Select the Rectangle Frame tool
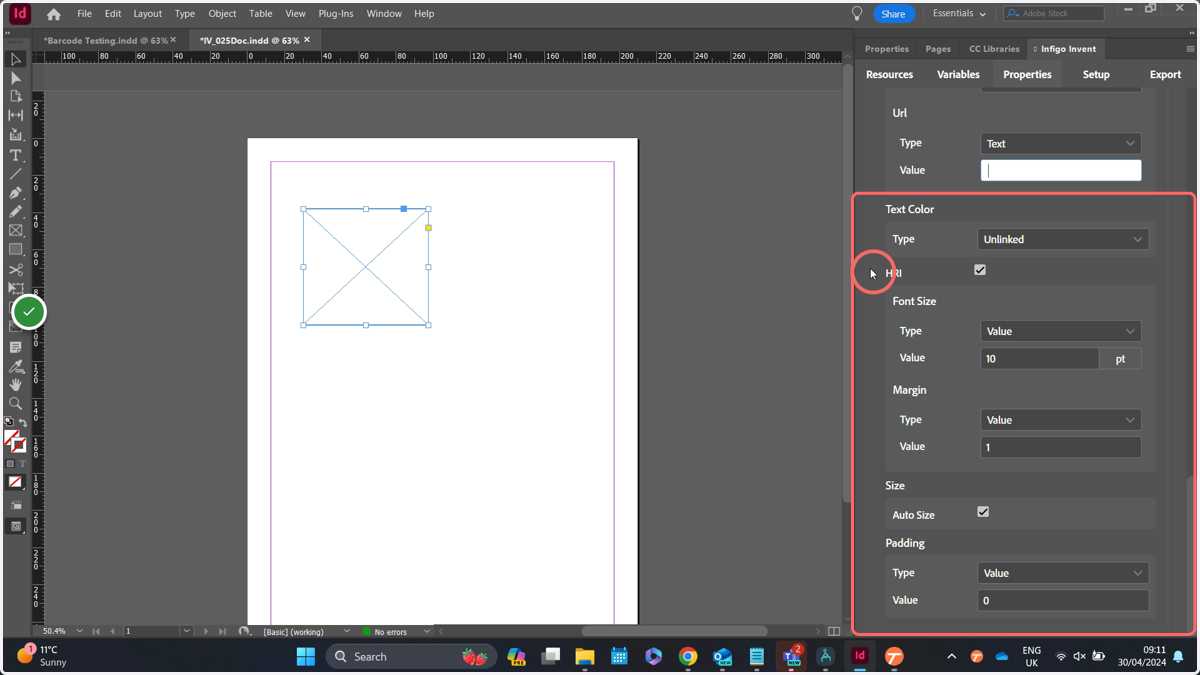 point(16,231)
